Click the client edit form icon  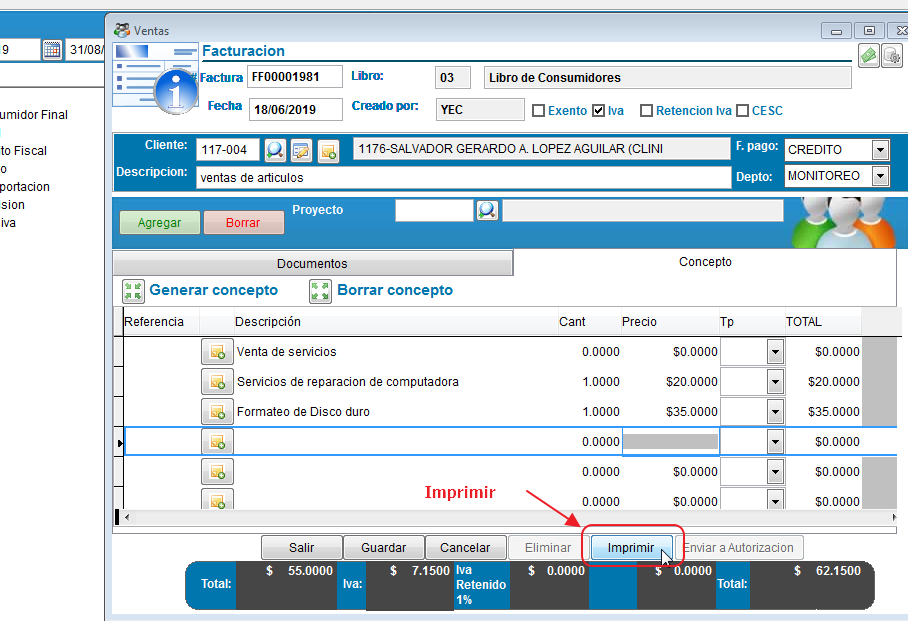pyautogui.click(x=301, y=150)
